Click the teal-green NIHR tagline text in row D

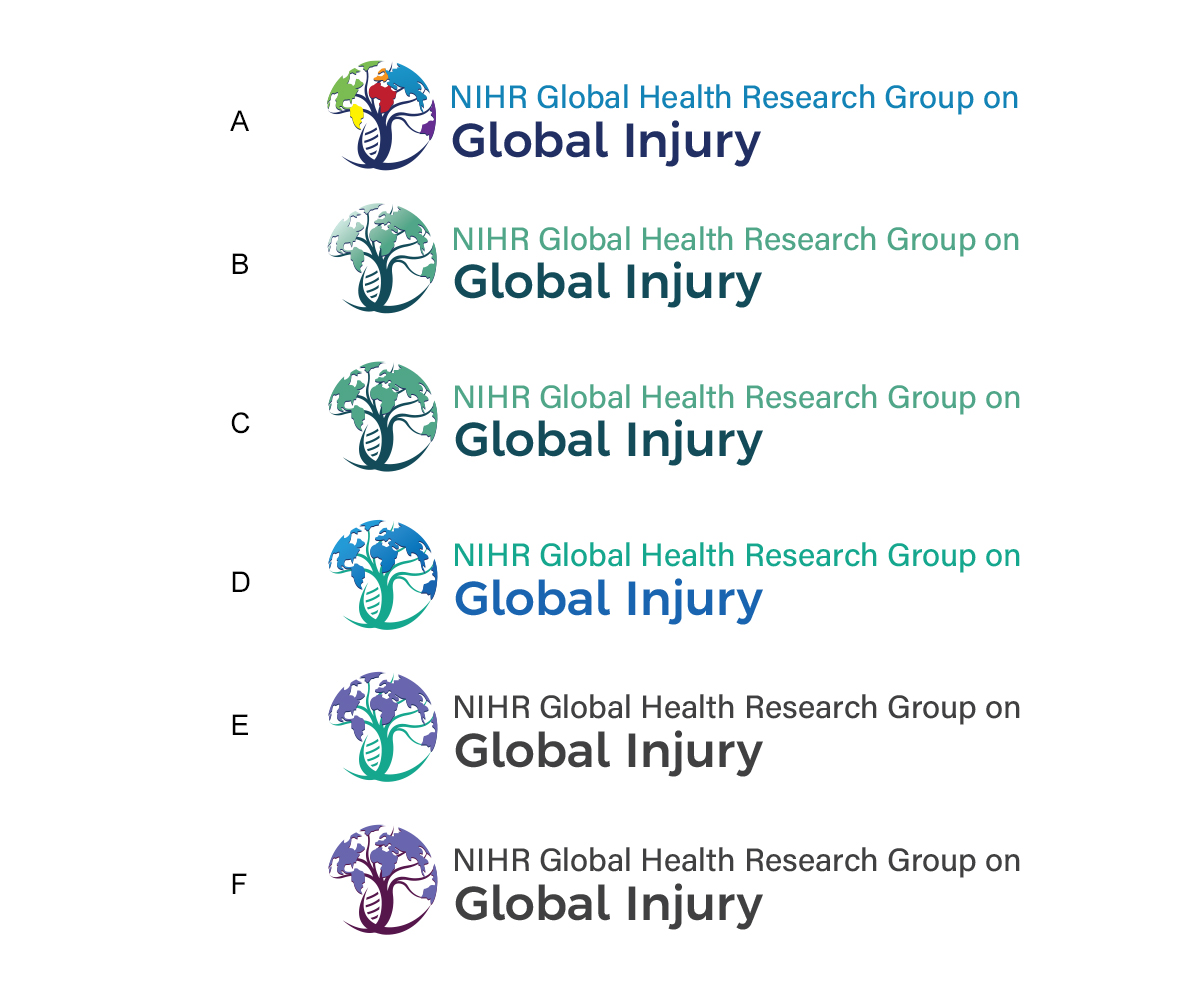pyautogui.click(x=737, y=556)
